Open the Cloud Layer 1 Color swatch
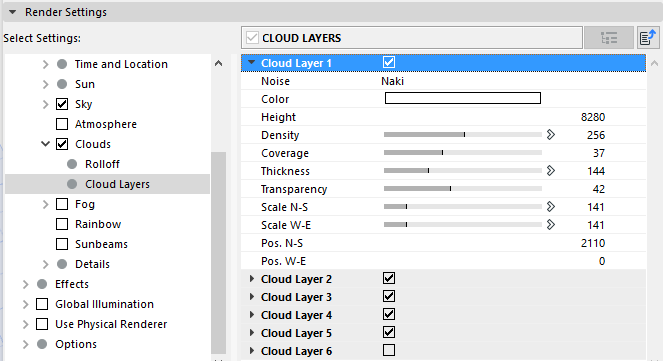This screenshot has width=663, height=361. click(x=463, y=98)
